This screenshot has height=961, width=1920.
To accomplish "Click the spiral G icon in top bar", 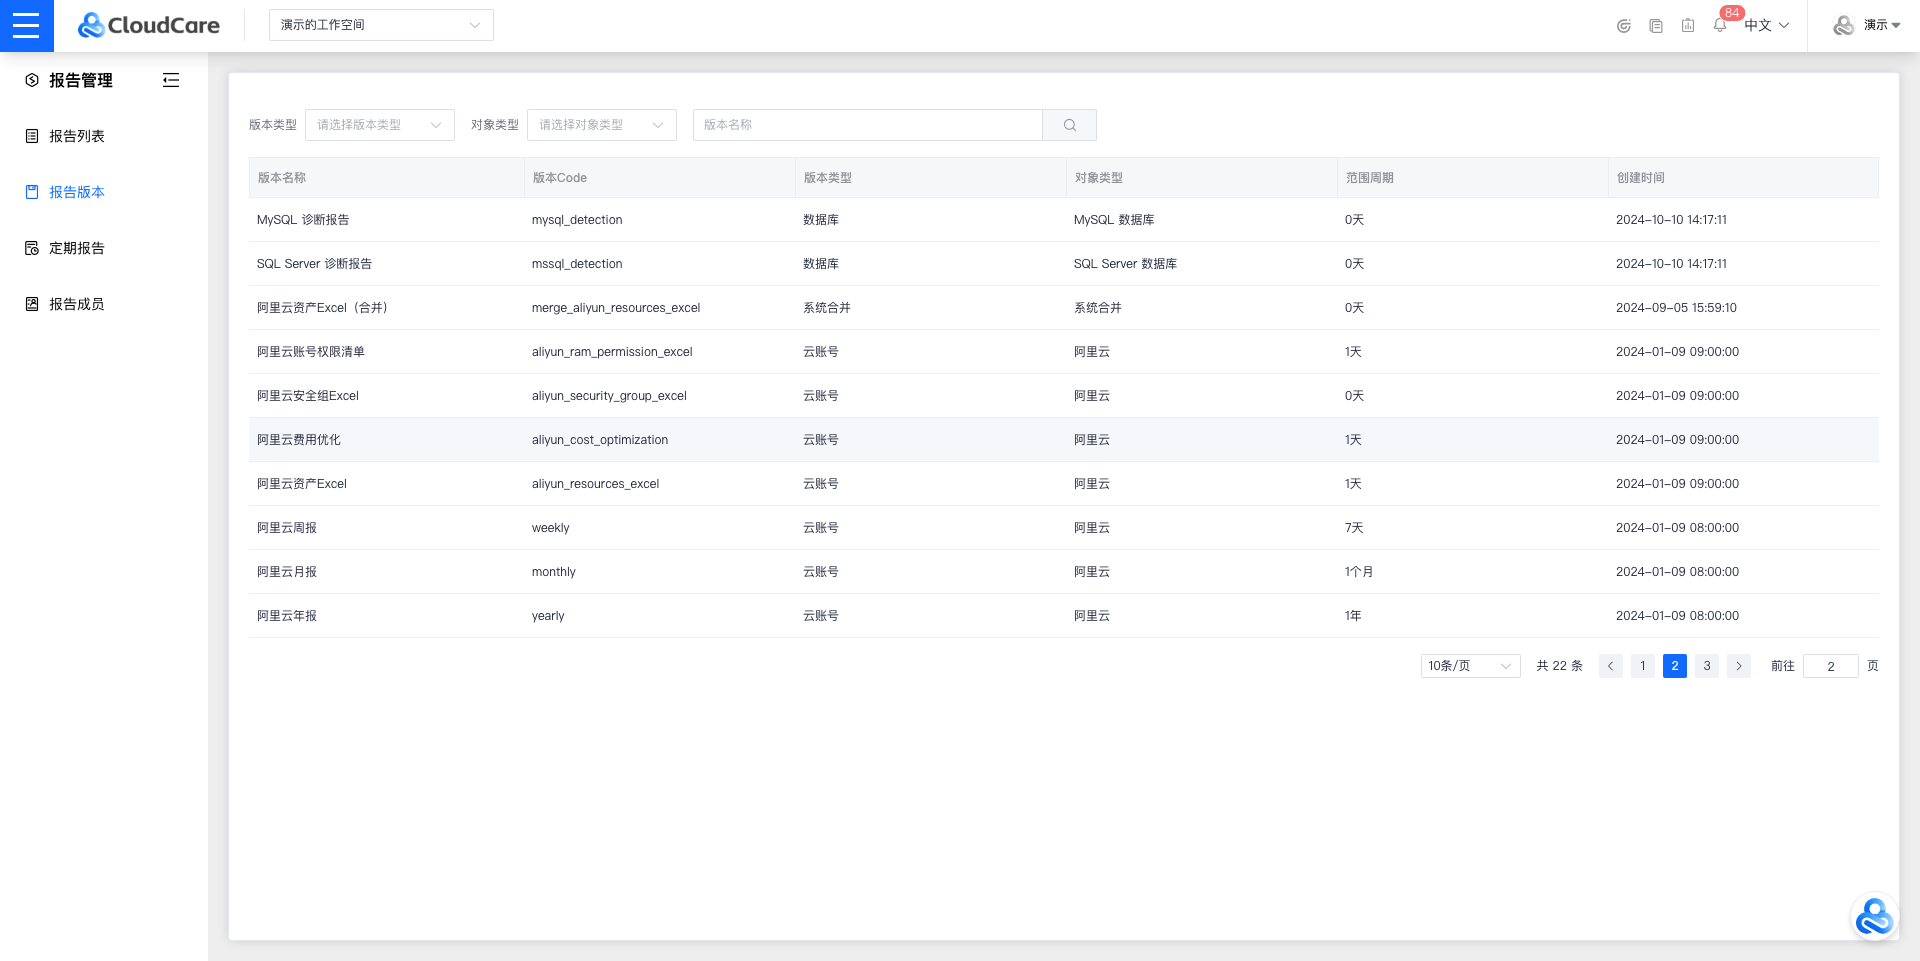I will [x=1624, y=26].
